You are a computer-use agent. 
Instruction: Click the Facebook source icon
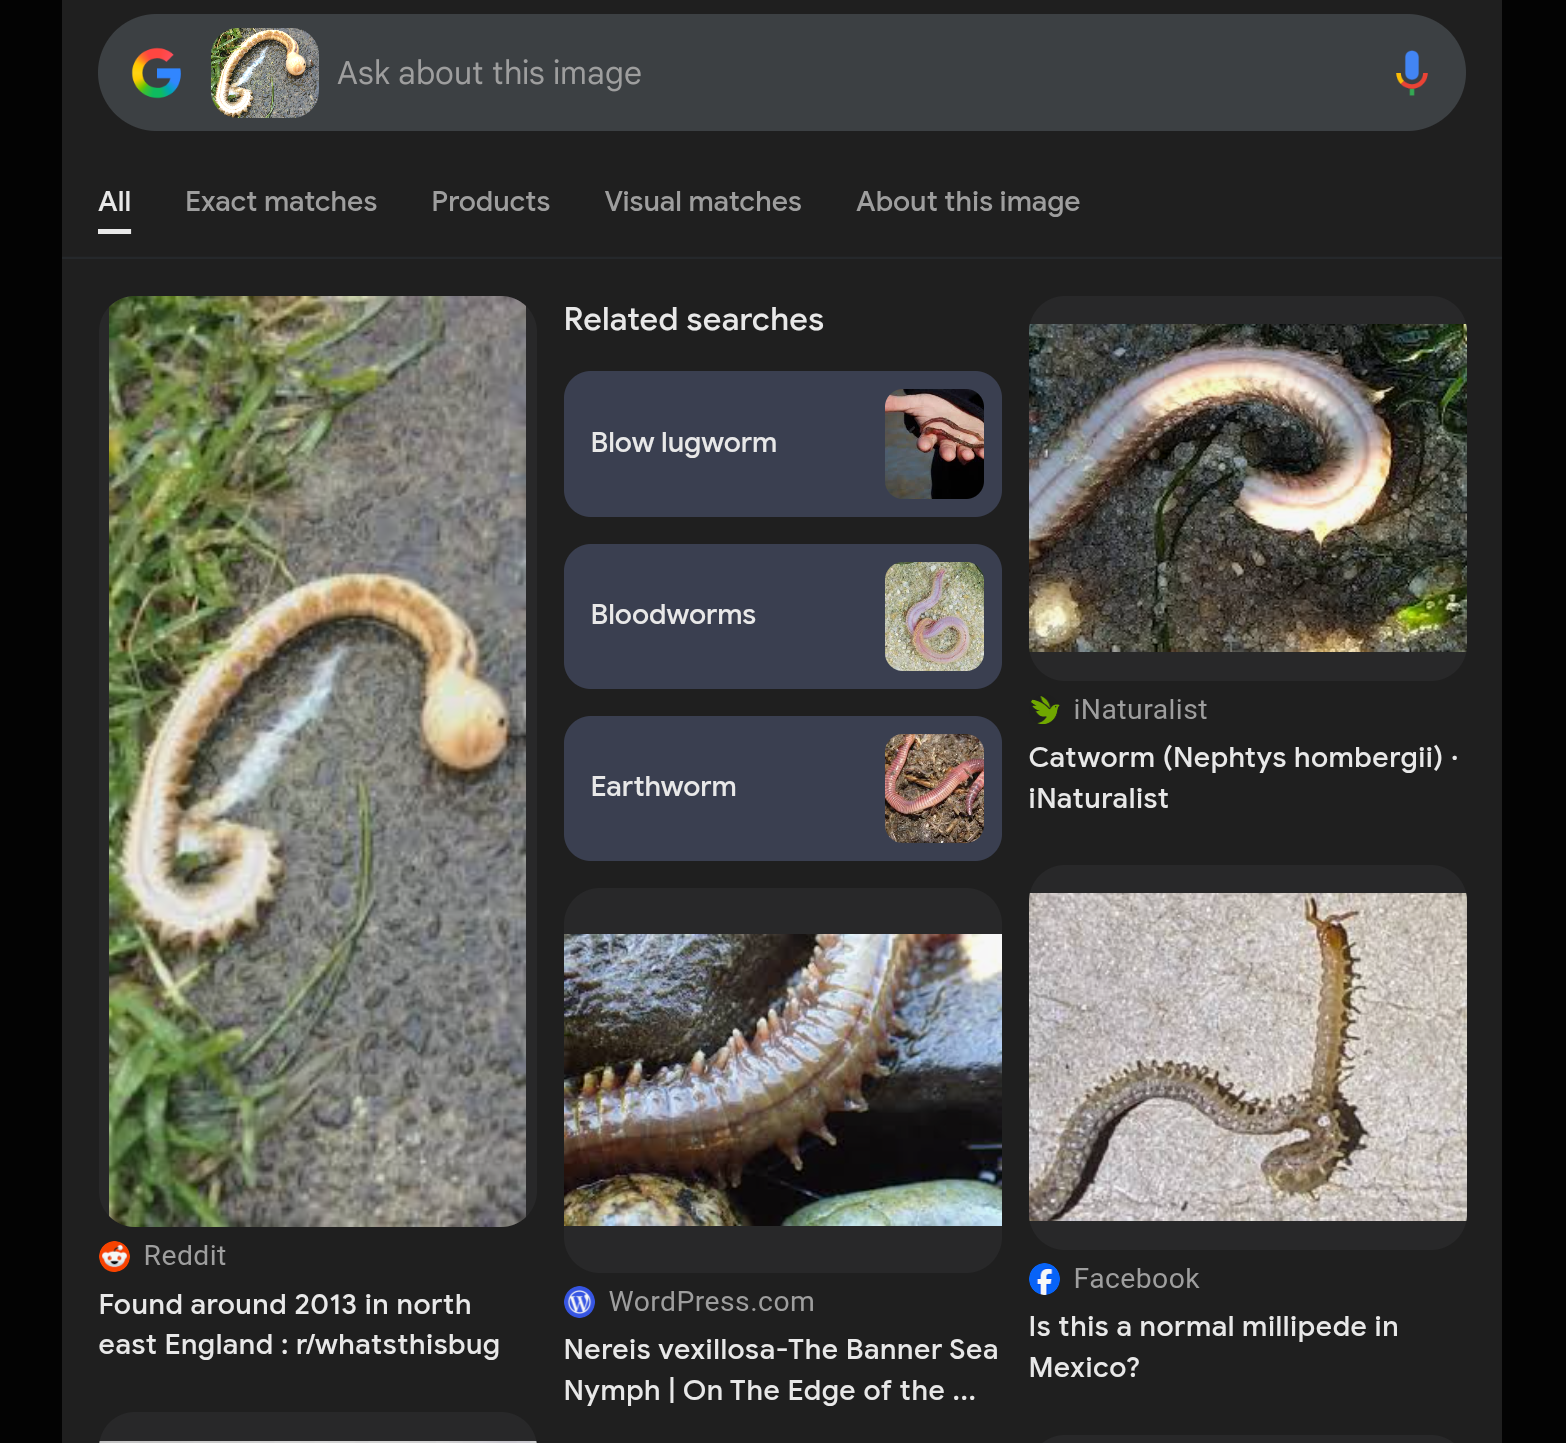tap(1045, 1279)
